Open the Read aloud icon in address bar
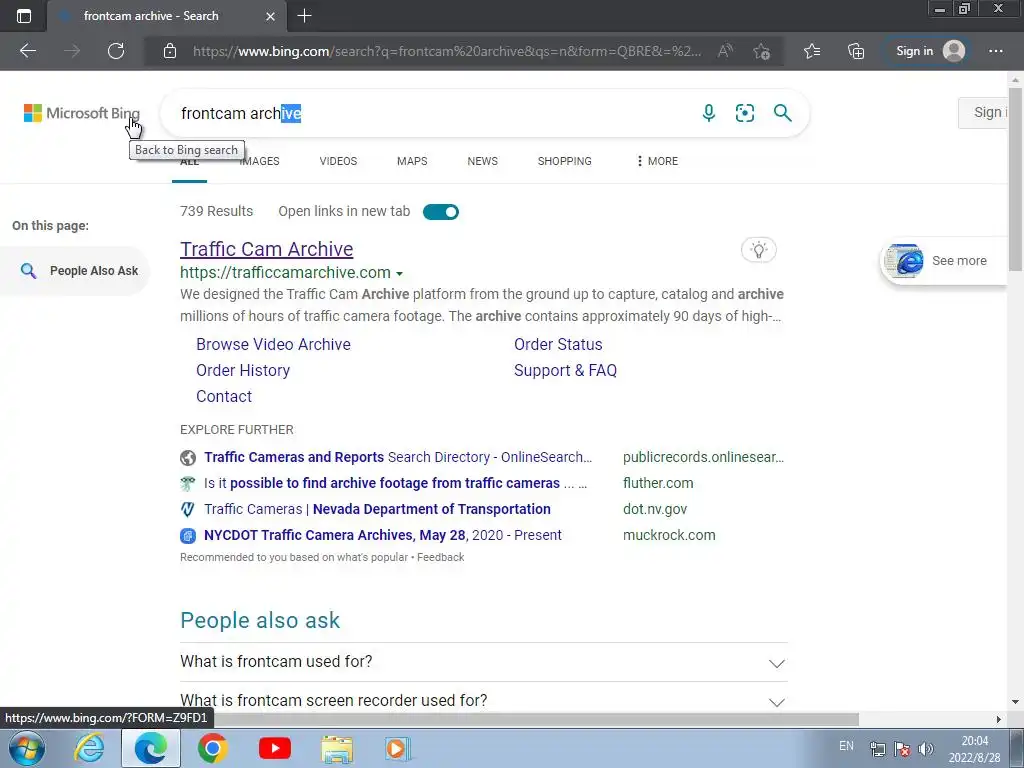 coord(725,51)
